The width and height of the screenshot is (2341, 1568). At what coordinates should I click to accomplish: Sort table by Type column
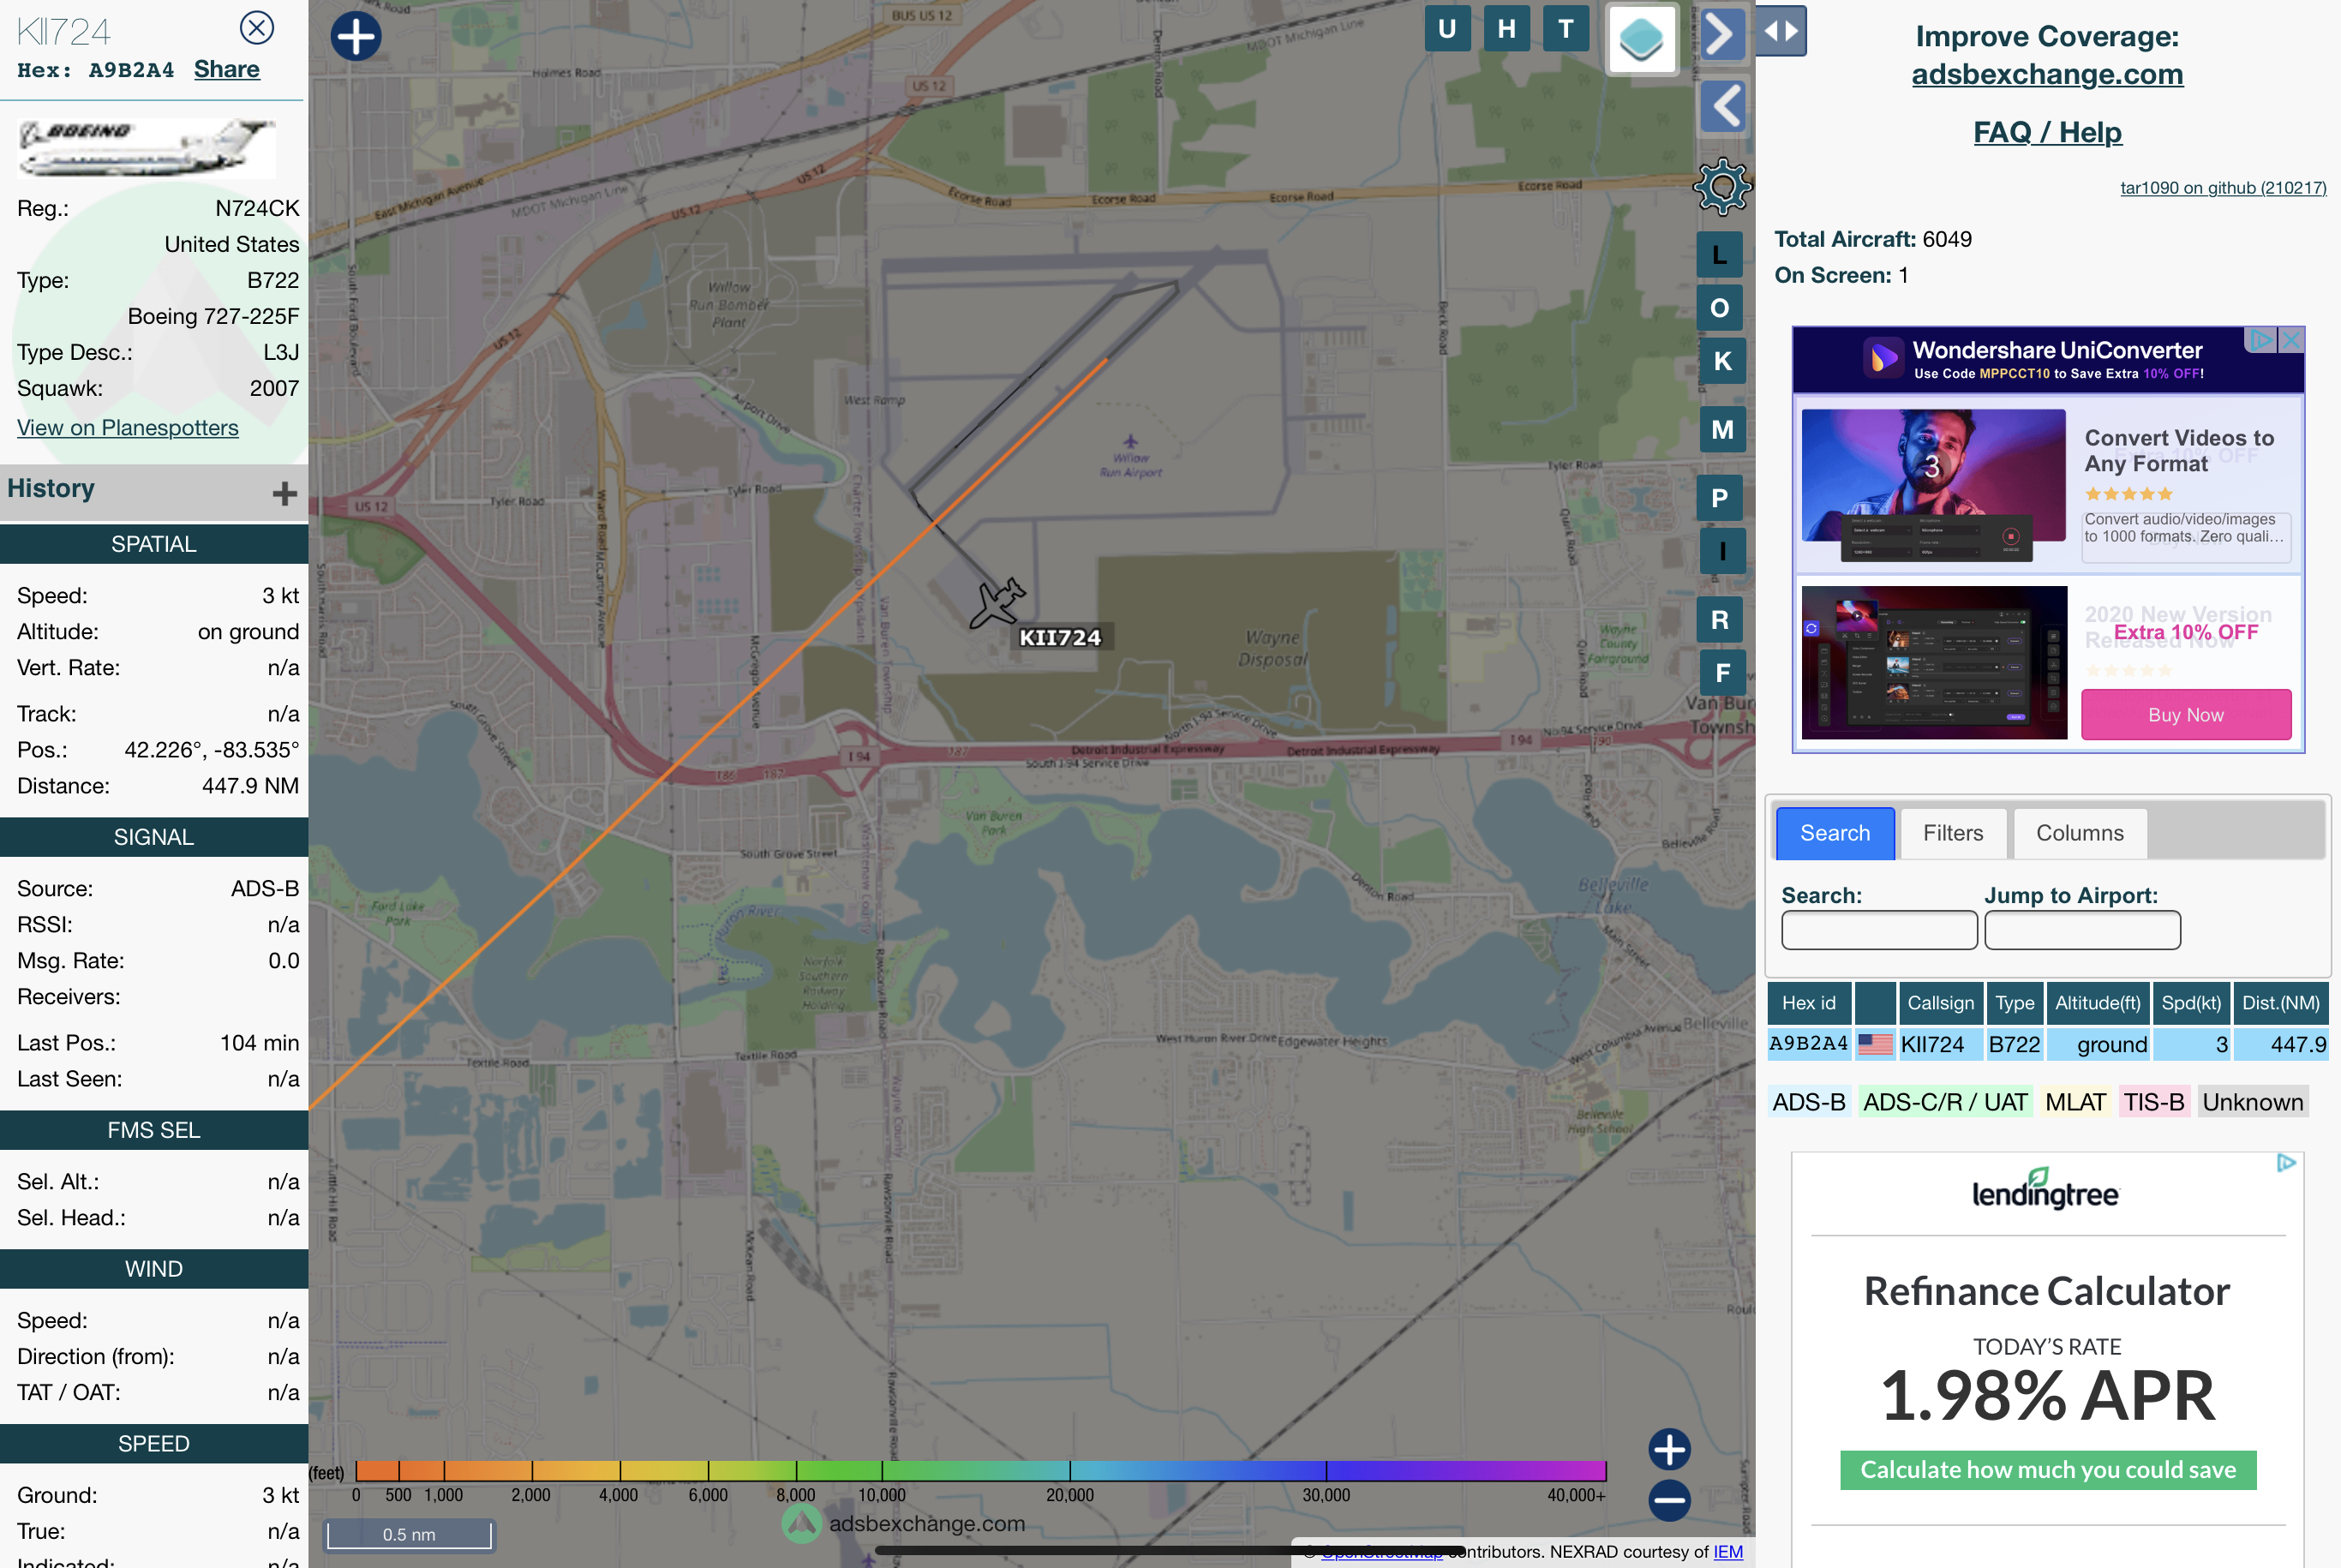tap(2014, 1003)
